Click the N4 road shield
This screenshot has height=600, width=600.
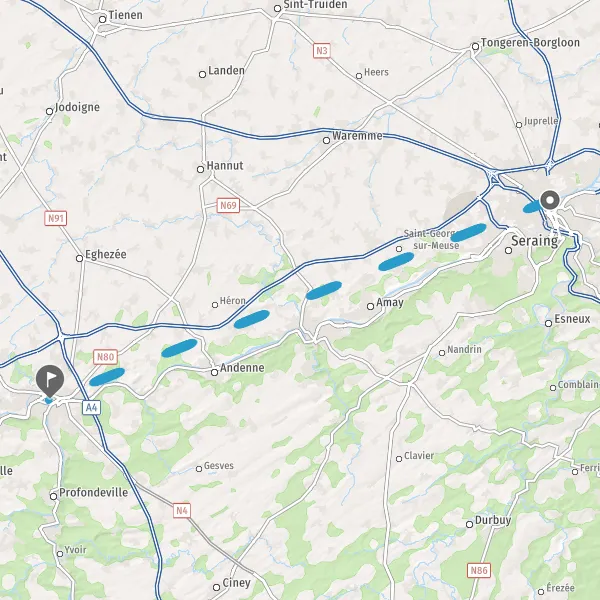(x=182, y=510)
